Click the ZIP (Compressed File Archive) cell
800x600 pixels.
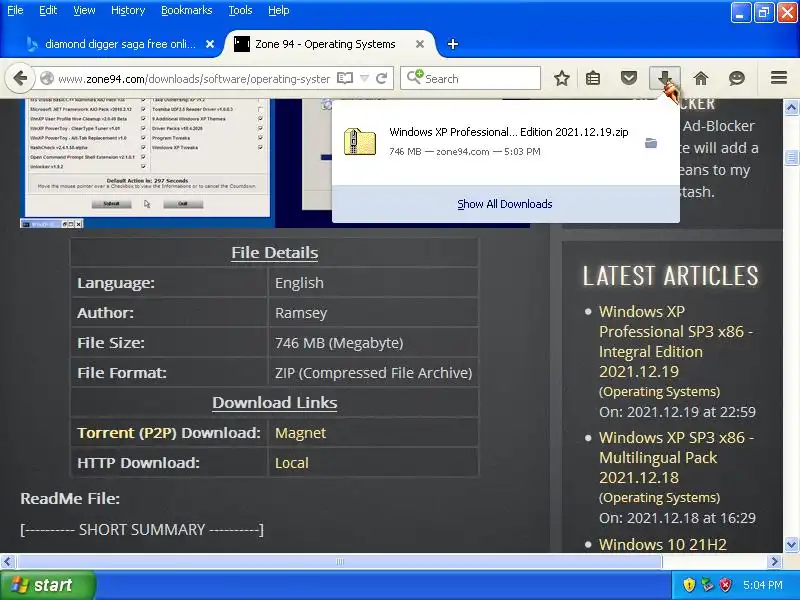(373, 373)
